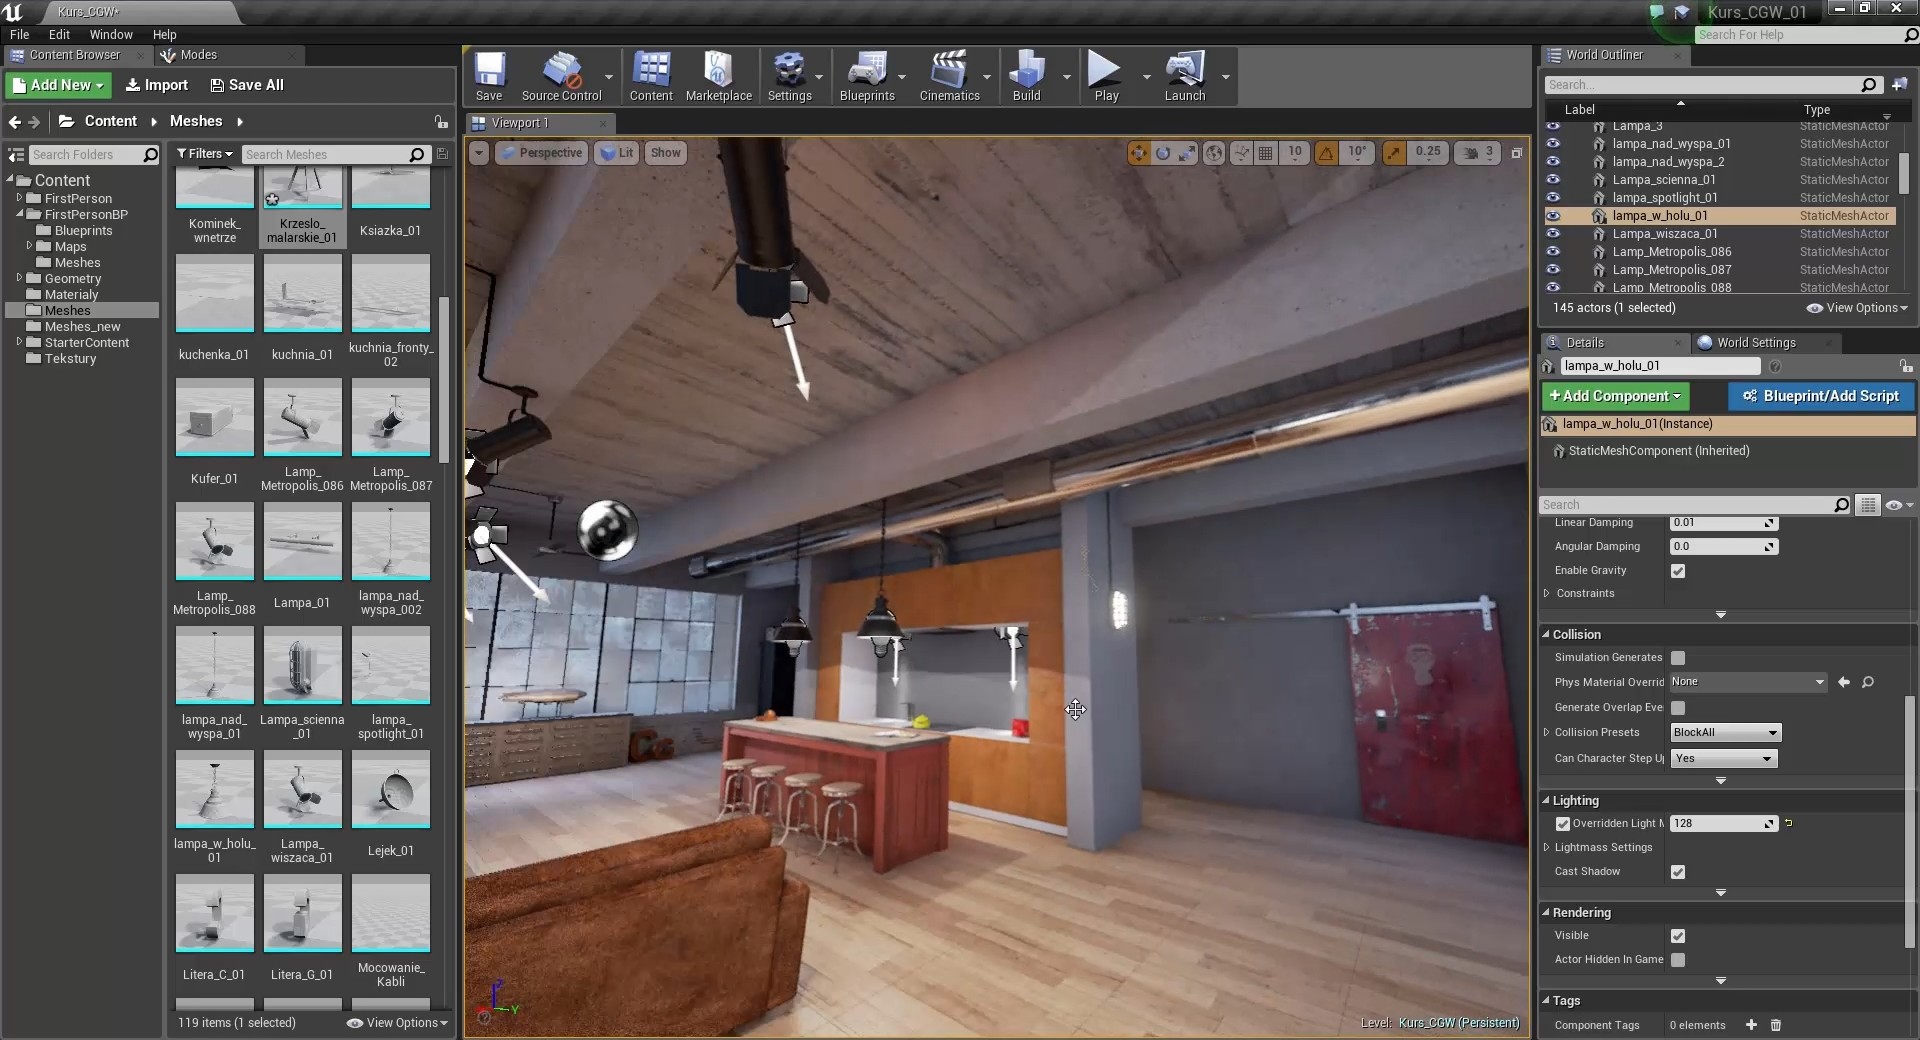
Task: Open the Window menu
Action: click(110, 34)
